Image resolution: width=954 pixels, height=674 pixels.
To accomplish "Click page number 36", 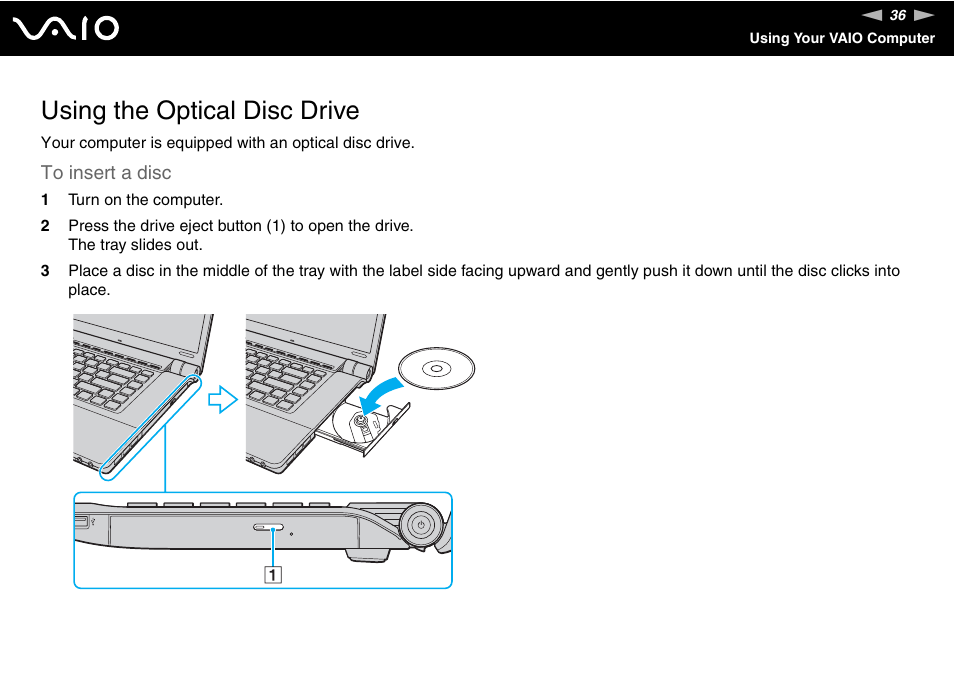I will (x=898, y=15).
